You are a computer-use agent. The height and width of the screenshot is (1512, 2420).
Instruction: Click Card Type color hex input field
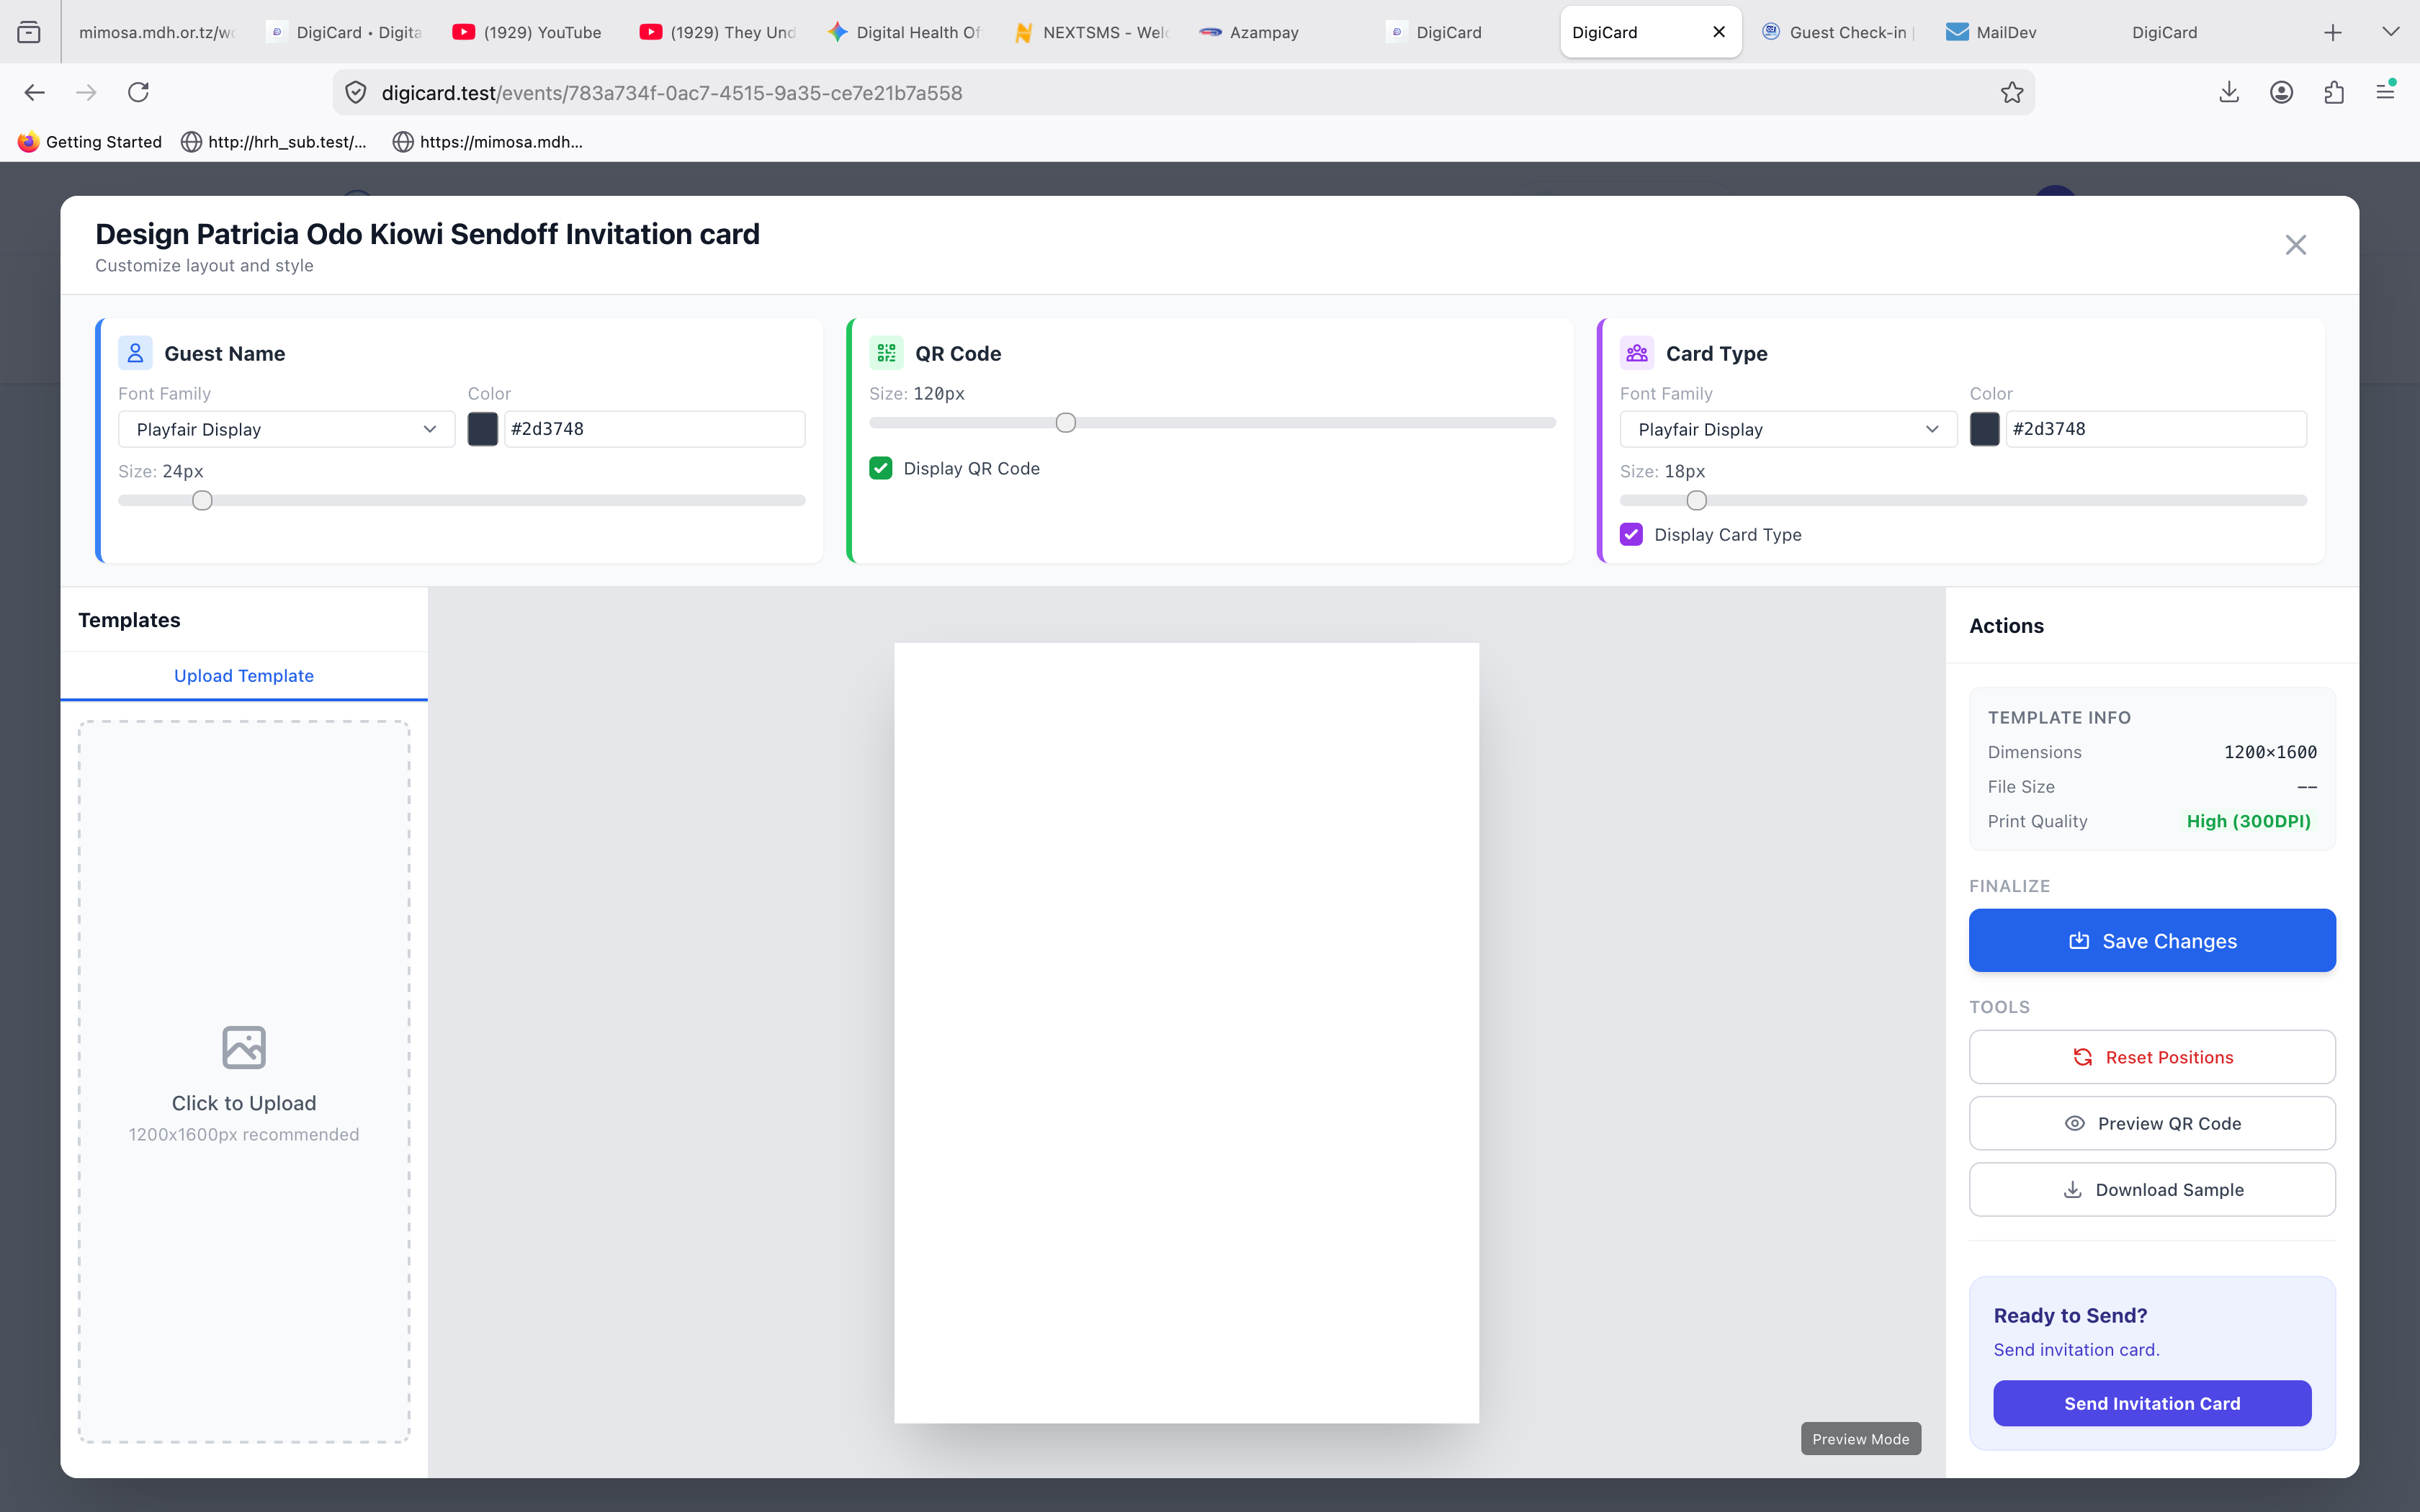pyautogui.click(x=2157, y=429)
